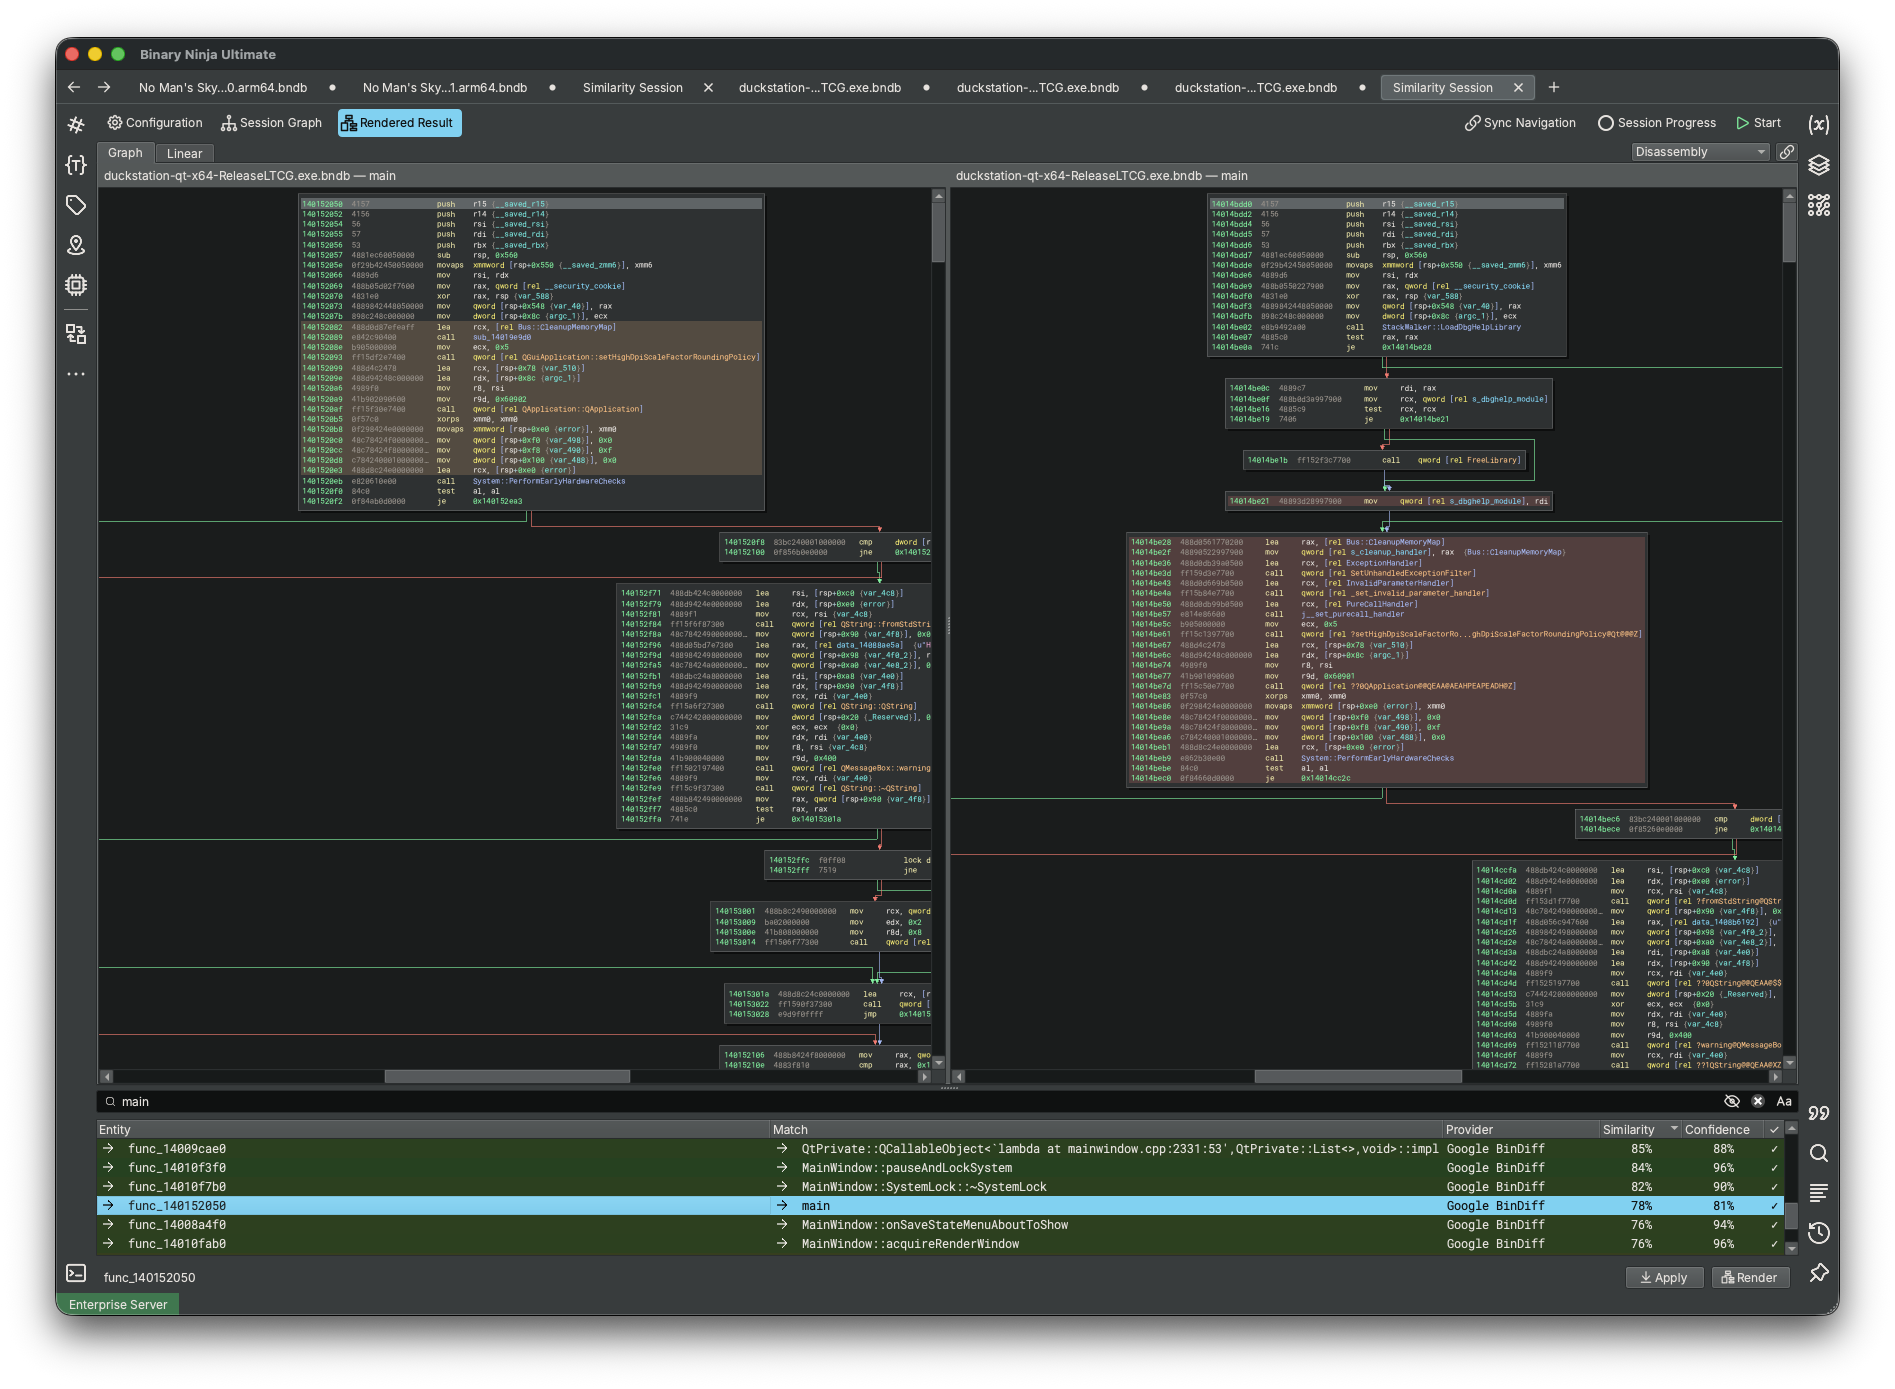Screen dimensions: 1895x1389
Task: Open the cross references quote icon
Action: click(1819, 1113)
